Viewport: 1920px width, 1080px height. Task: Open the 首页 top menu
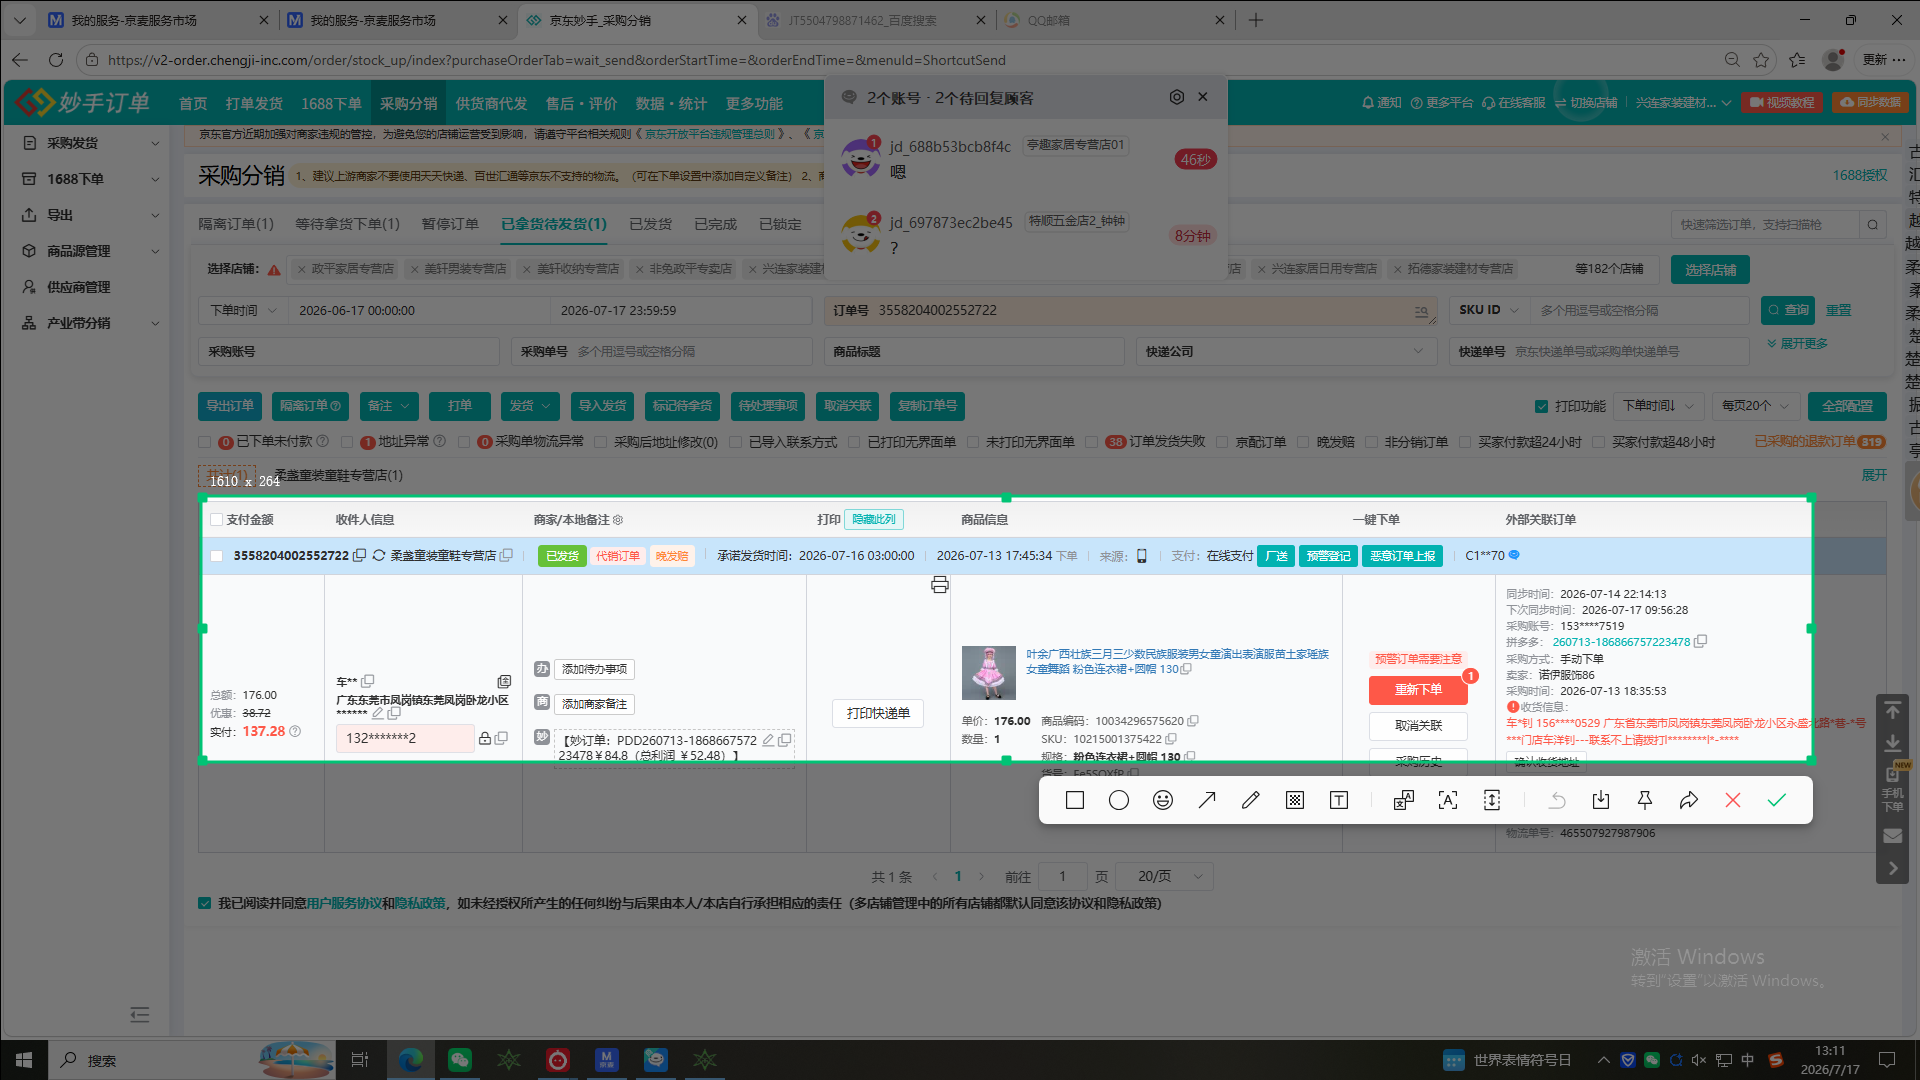point(193,104)
